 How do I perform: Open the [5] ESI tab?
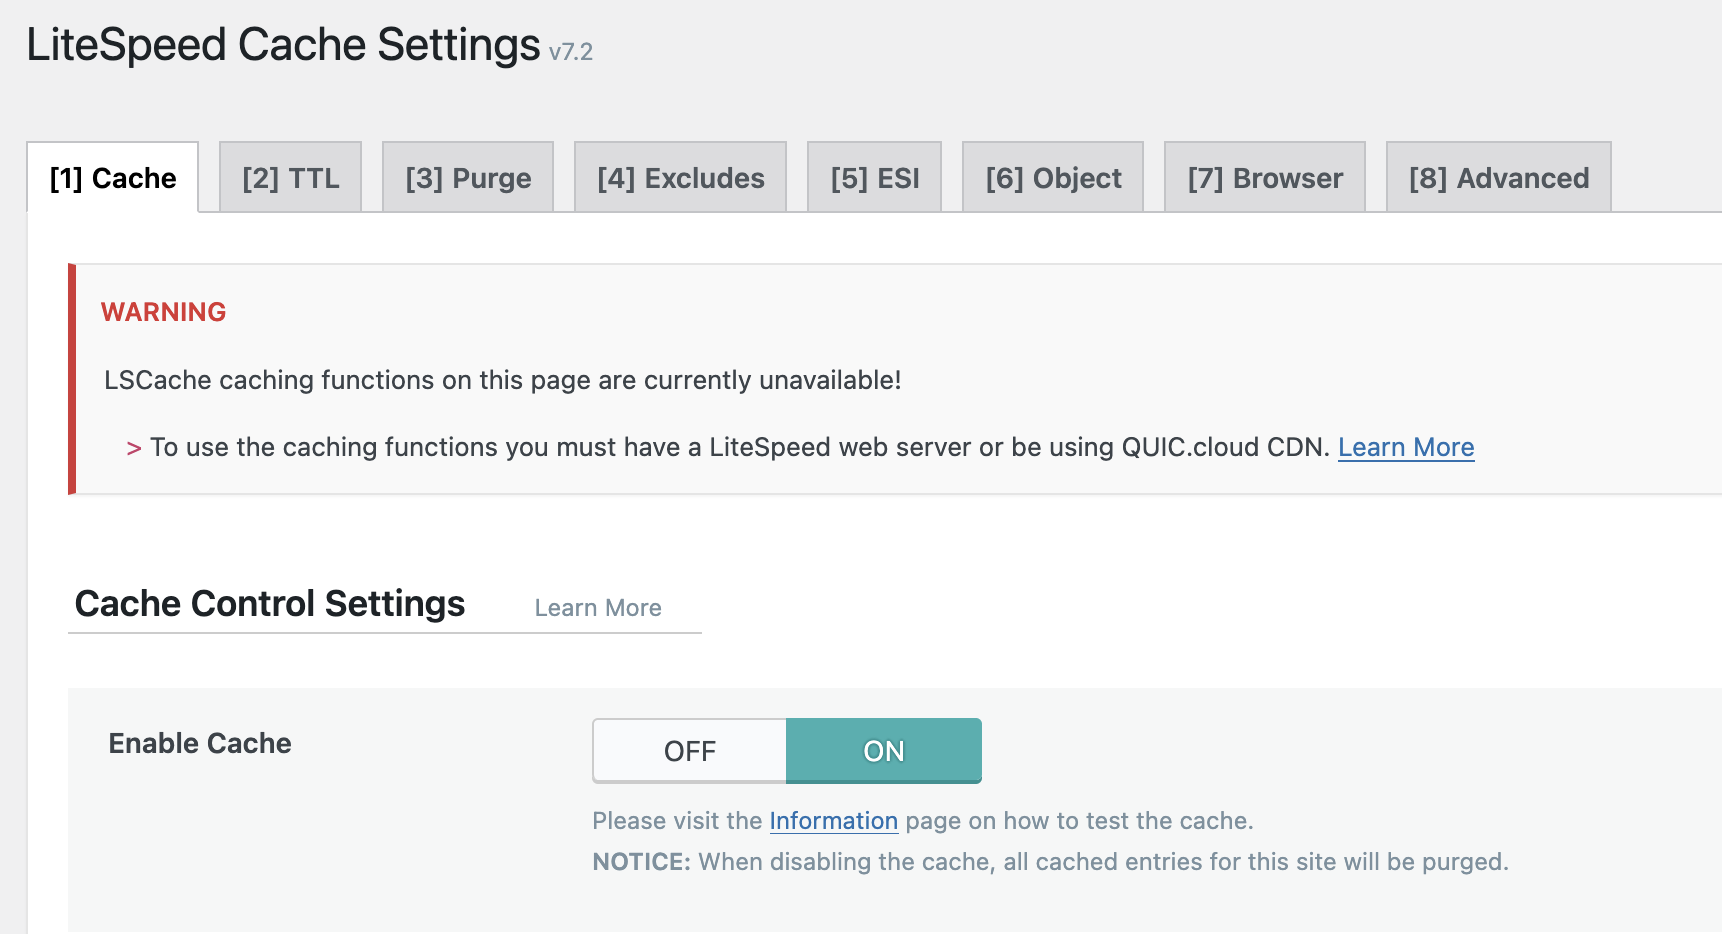[x=874, y=178]
